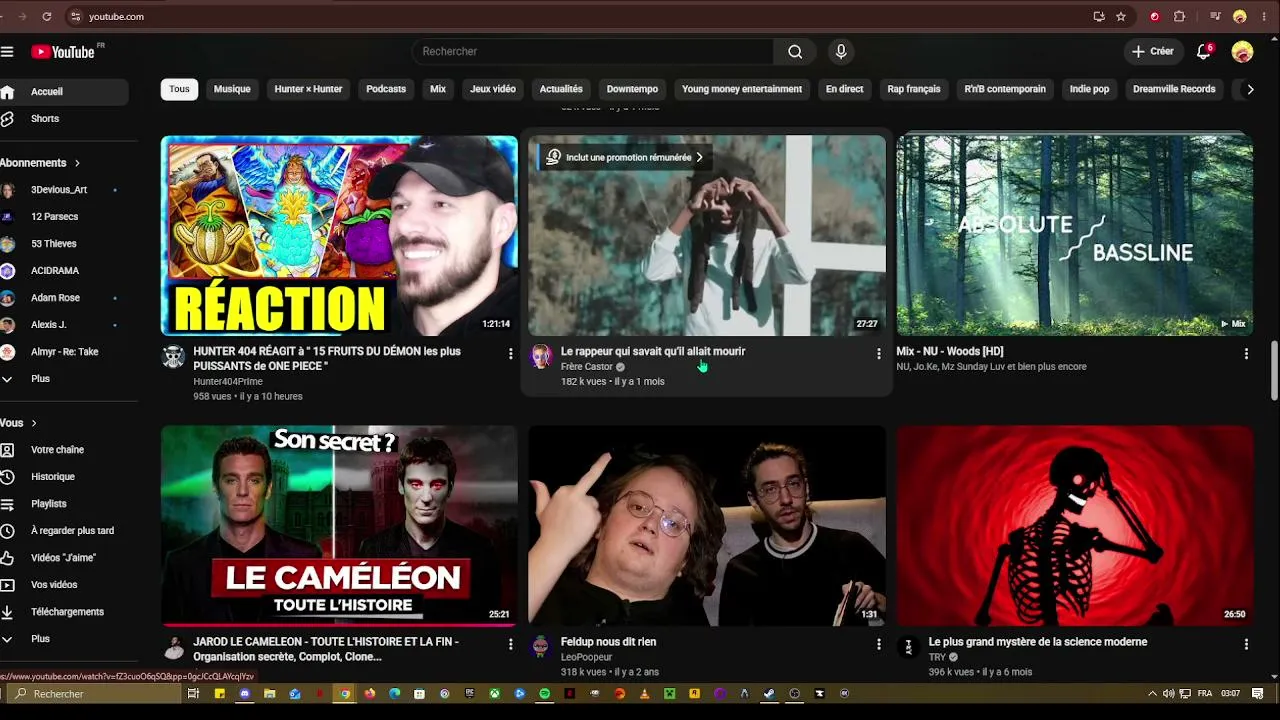This screenshot has height=720, width=1280.
Task: Open the Le rappeur qui savait video title
Action: point(653,352)
